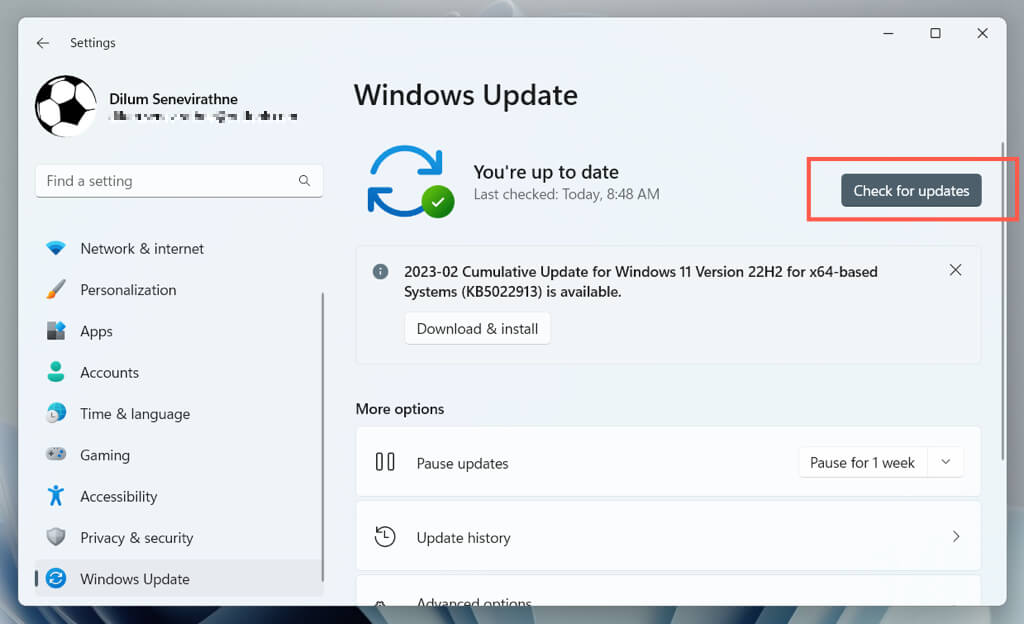Go to Accounts settings

click(x=110, y=373)
